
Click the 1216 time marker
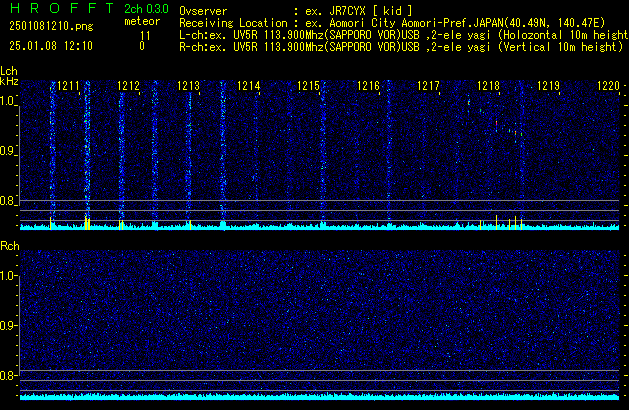[369, 86]
